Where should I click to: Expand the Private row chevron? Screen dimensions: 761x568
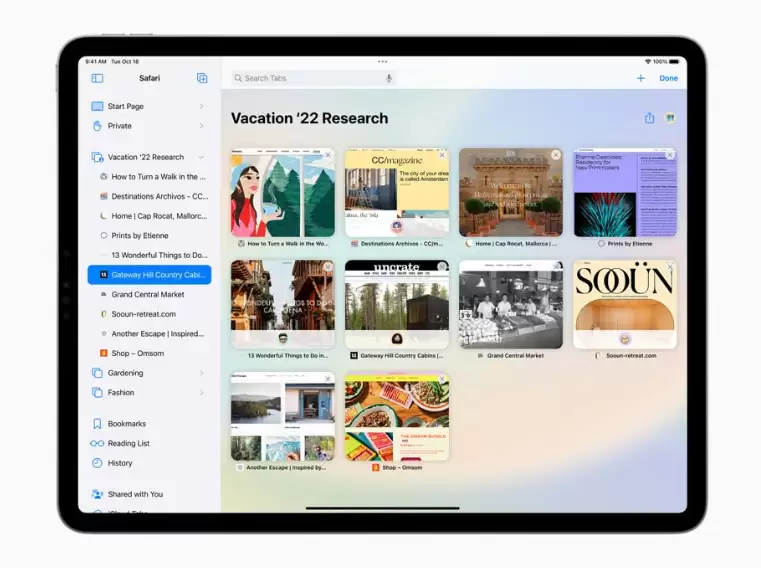201,126
